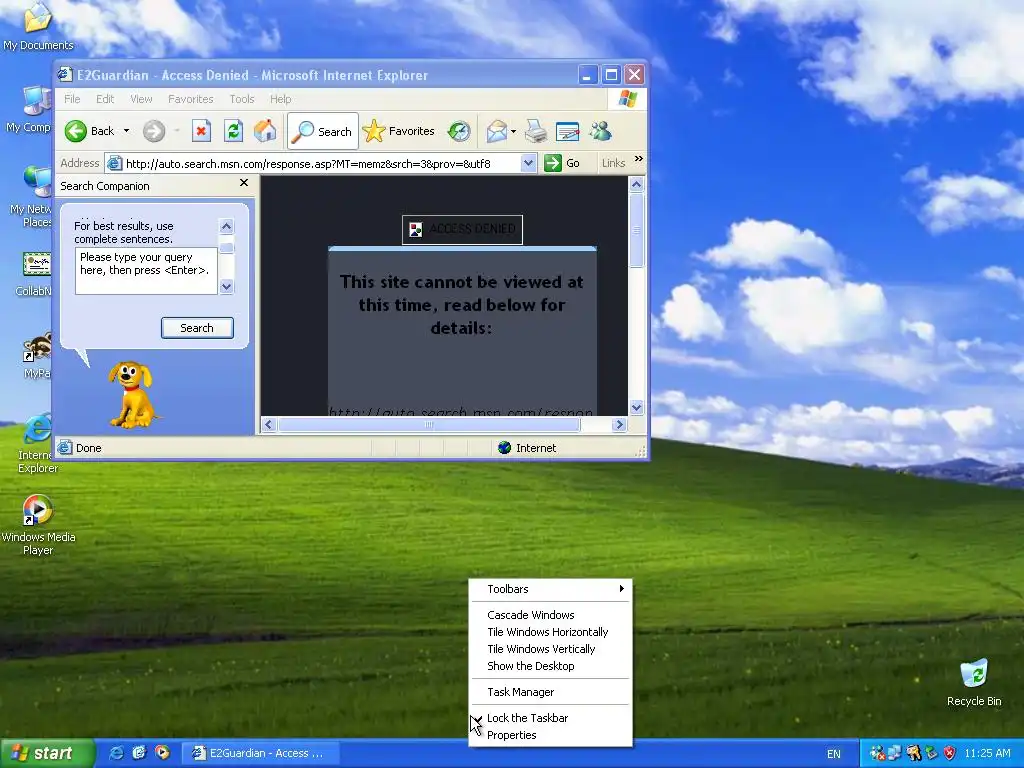The width and height of the screenshot is (1024, 768).
Task: Expand the Toolbars submenu in context menu
Action: [x=551, y=589]
